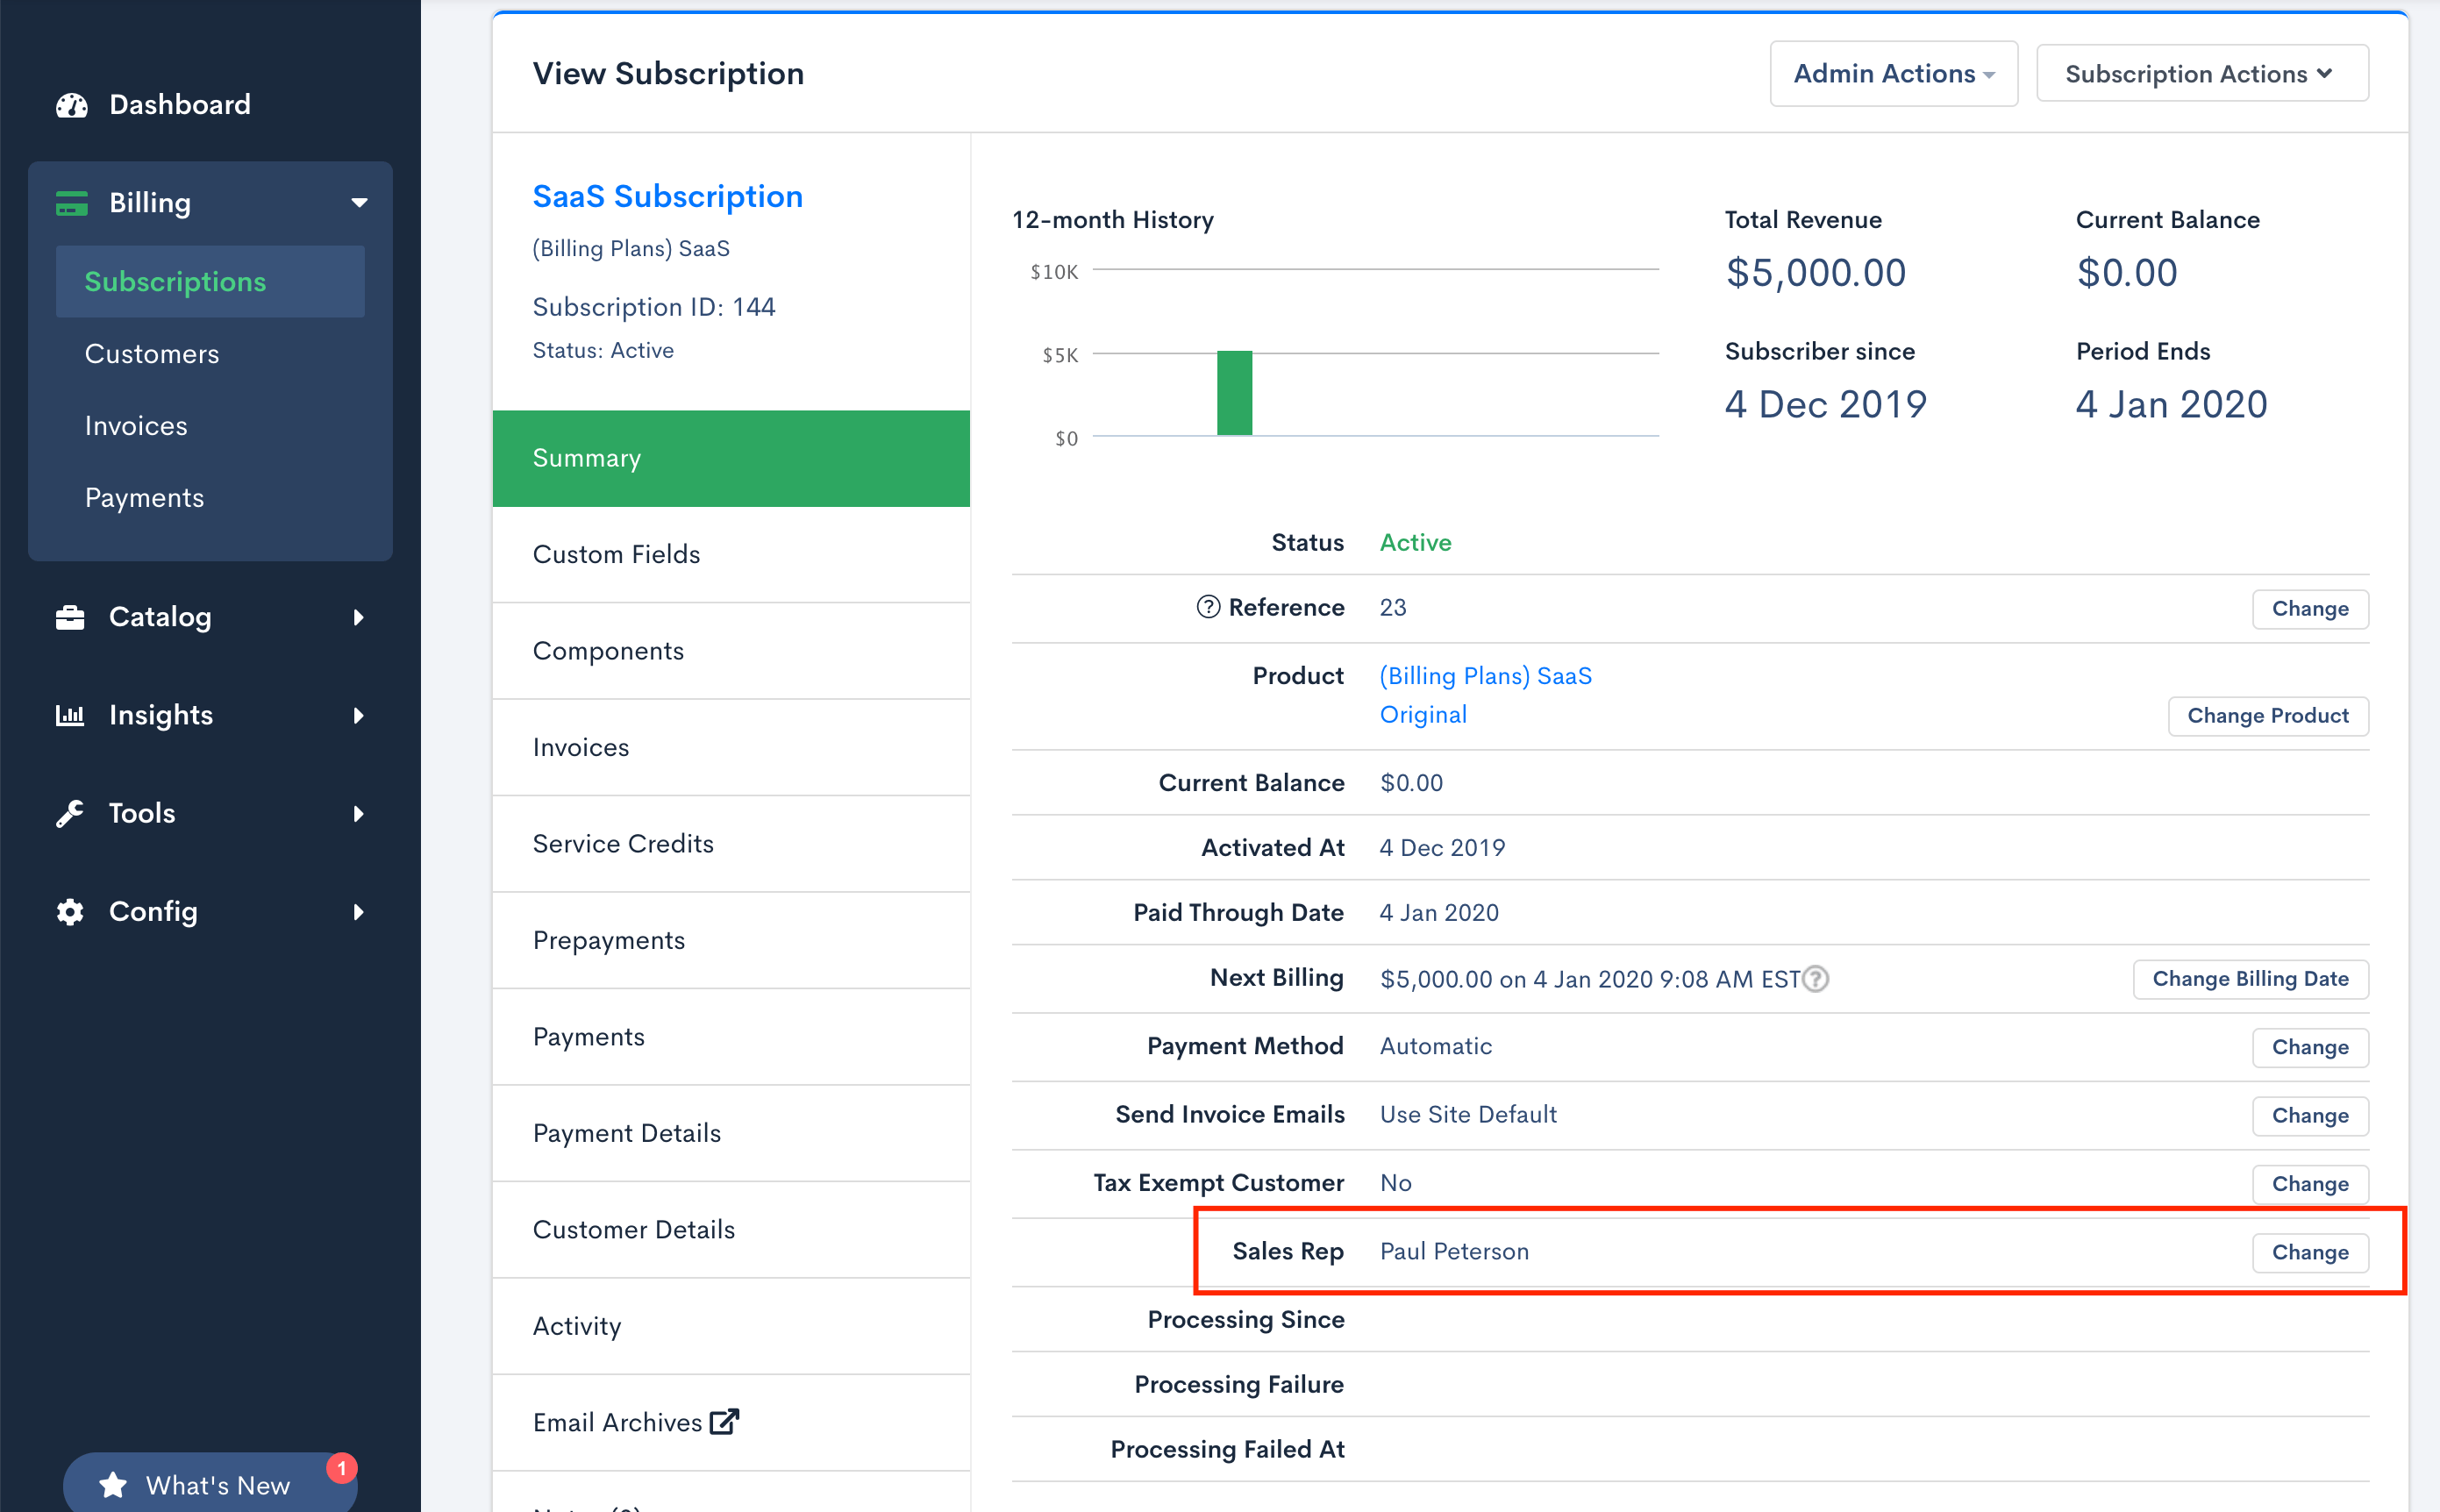This screenshot has height=1512, width=2440.
Task: Click the Reference help question icon
Action: [1208, 607]
